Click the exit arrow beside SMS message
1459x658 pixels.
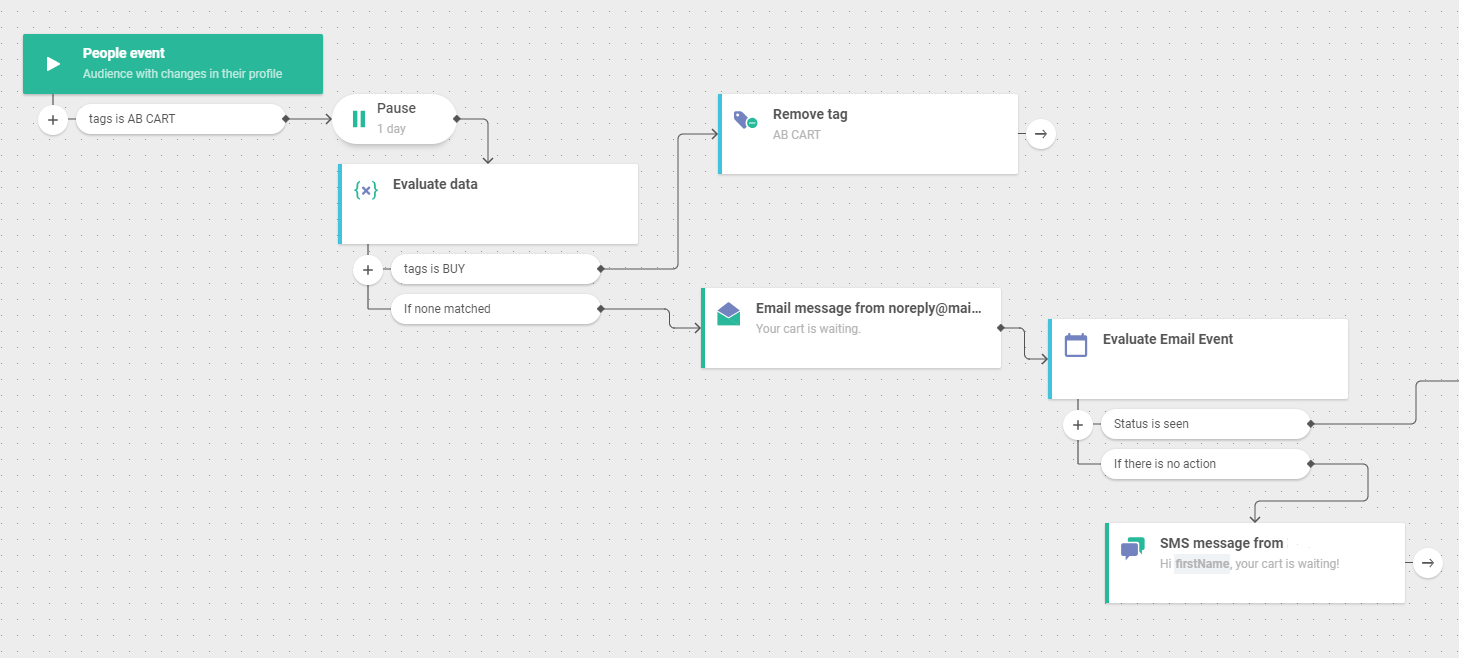[x=1427, y=562]
